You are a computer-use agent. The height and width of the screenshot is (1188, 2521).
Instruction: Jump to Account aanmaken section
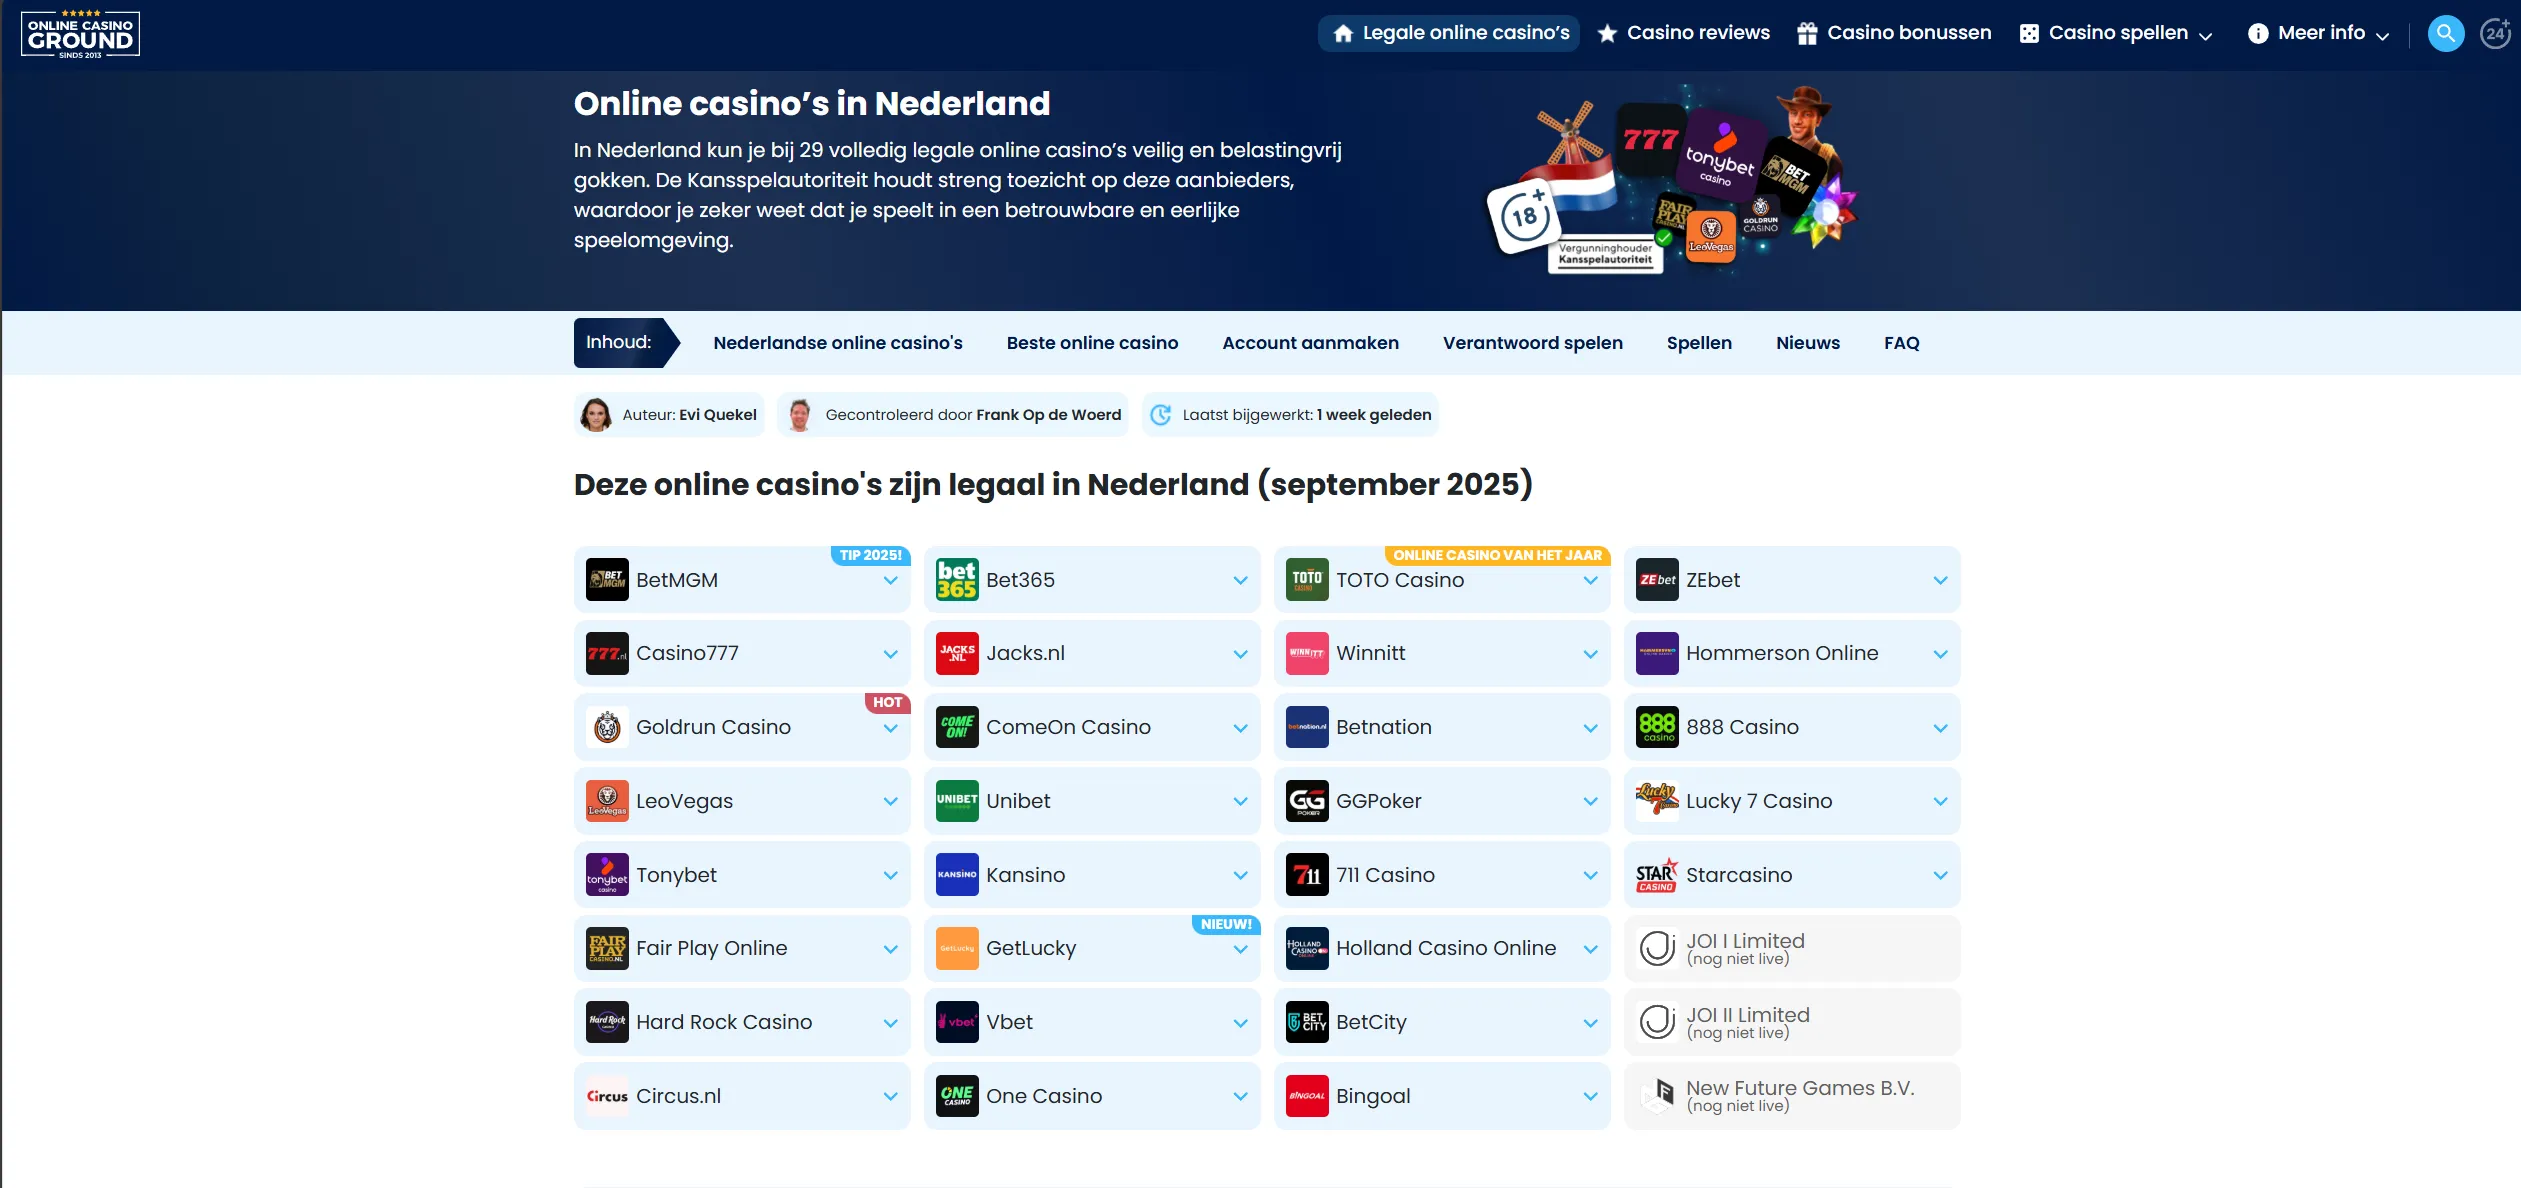pyautogui.click(x=1310, y=343)
